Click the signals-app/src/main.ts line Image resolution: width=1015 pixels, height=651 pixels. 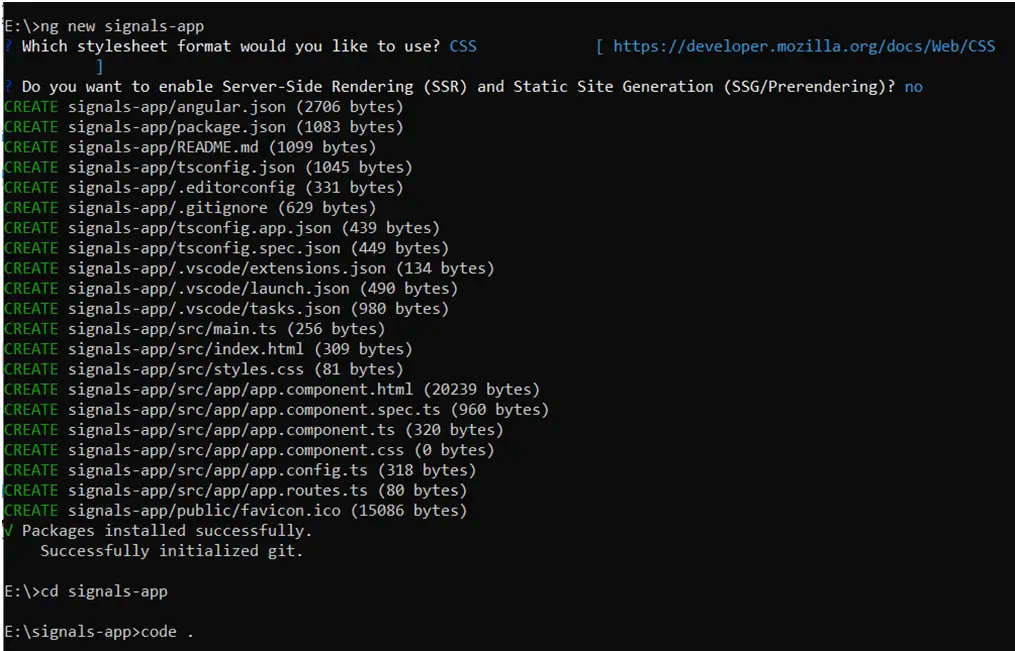226,328
